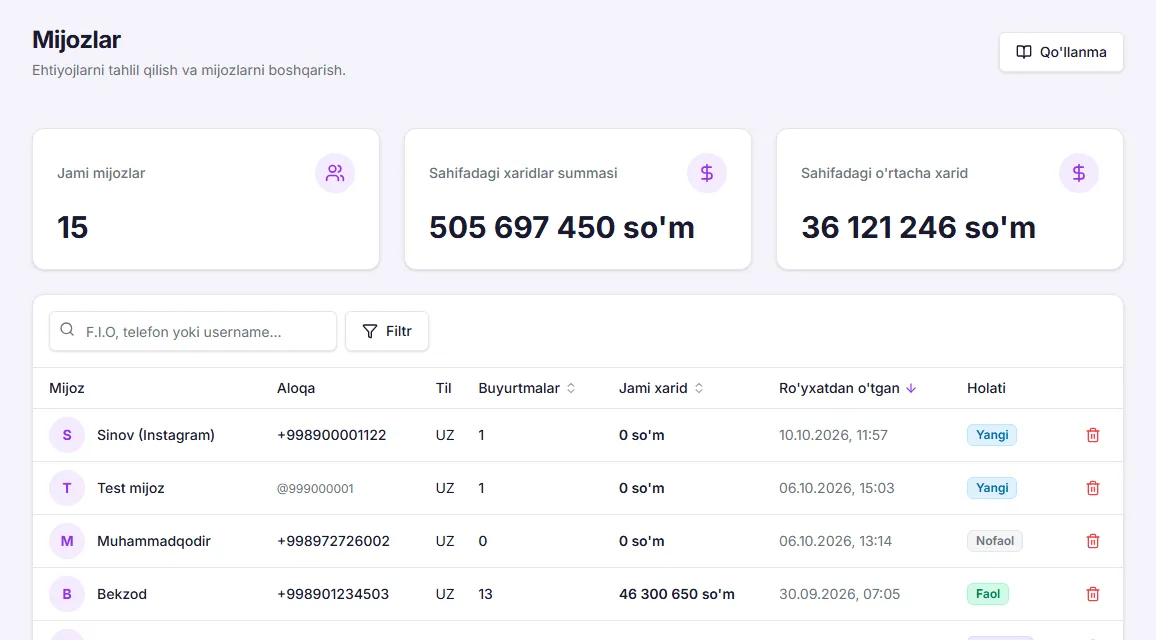Select customer name Test mijoz
Image resolution: width=1156 pixels, height=640 pixels.
130,488
